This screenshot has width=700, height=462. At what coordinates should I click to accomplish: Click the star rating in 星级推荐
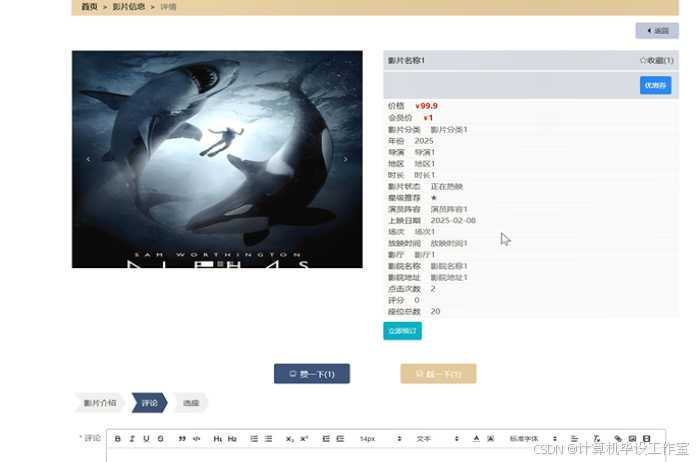433,198
